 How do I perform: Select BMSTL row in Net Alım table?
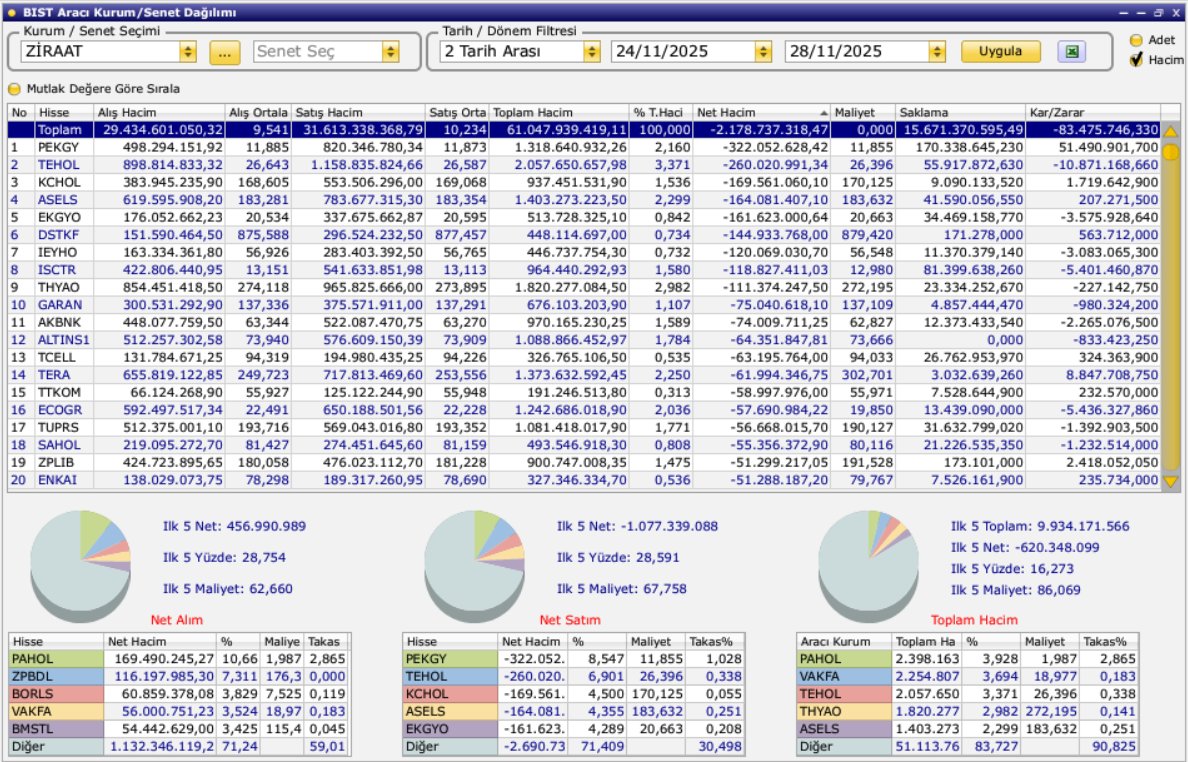coord(179,729)
